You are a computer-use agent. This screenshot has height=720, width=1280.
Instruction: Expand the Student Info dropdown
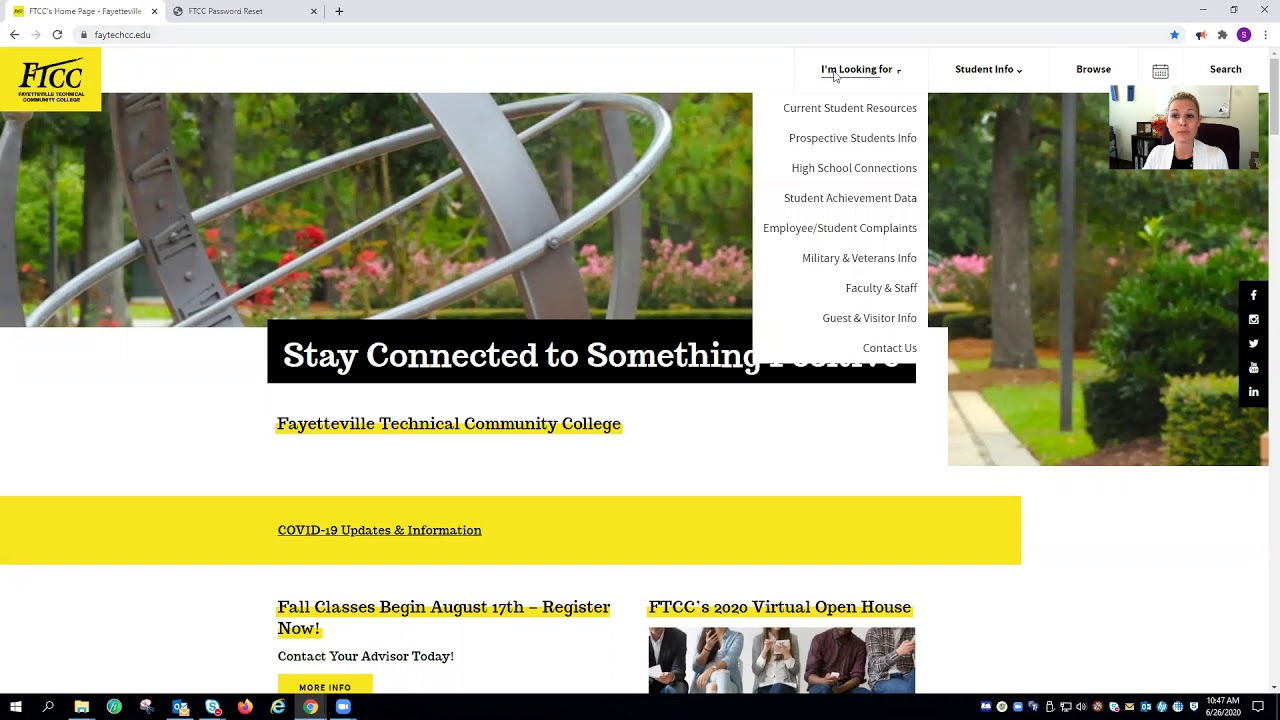pyautogui.click(x=988, y=70)
